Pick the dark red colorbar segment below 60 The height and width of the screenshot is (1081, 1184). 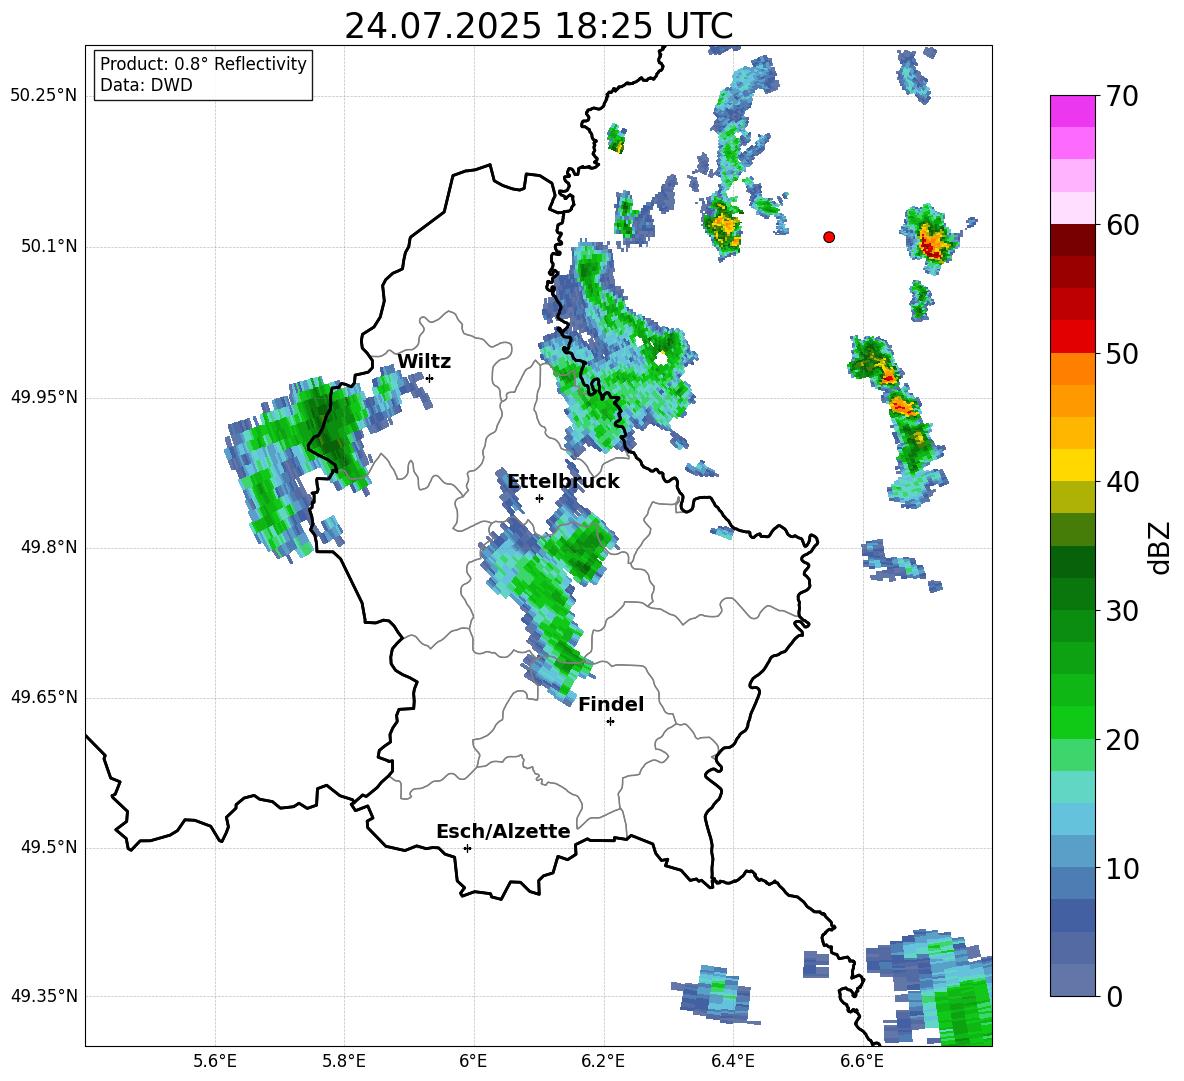[x=1072, y=240]
